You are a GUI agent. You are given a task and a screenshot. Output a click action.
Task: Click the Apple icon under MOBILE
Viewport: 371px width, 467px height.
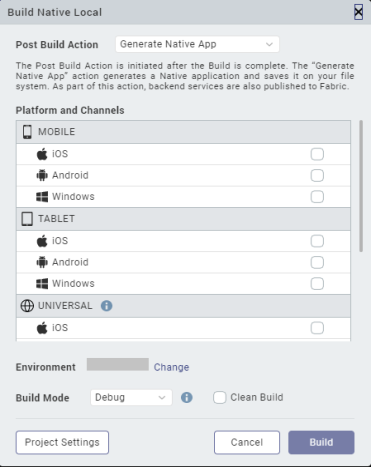click(42, 154)
